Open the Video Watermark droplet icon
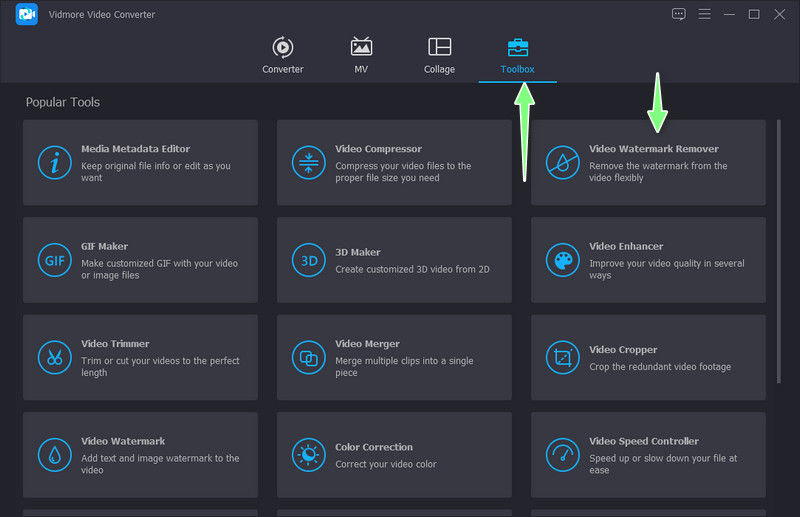This screenshot has height=517, width=800. pos(55,455)
